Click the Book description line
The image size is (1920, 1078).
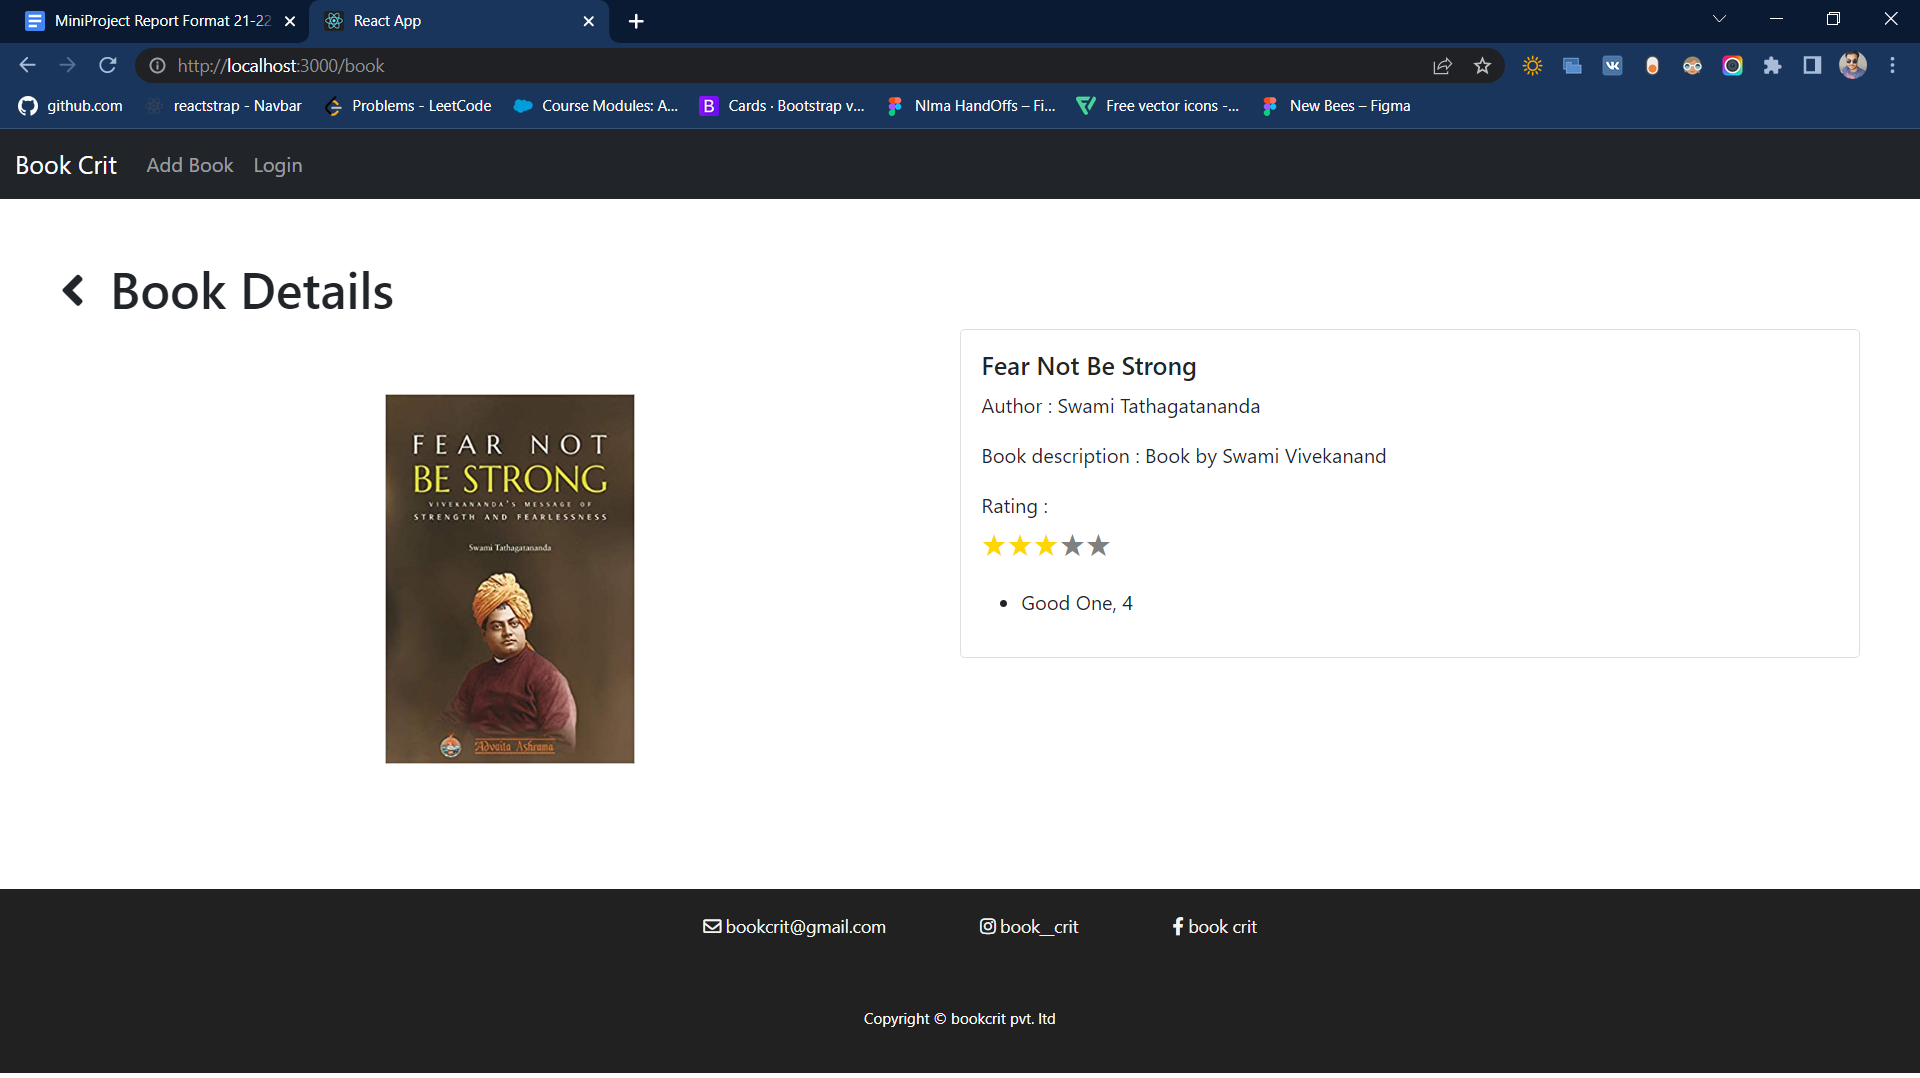pos(1183,456)
